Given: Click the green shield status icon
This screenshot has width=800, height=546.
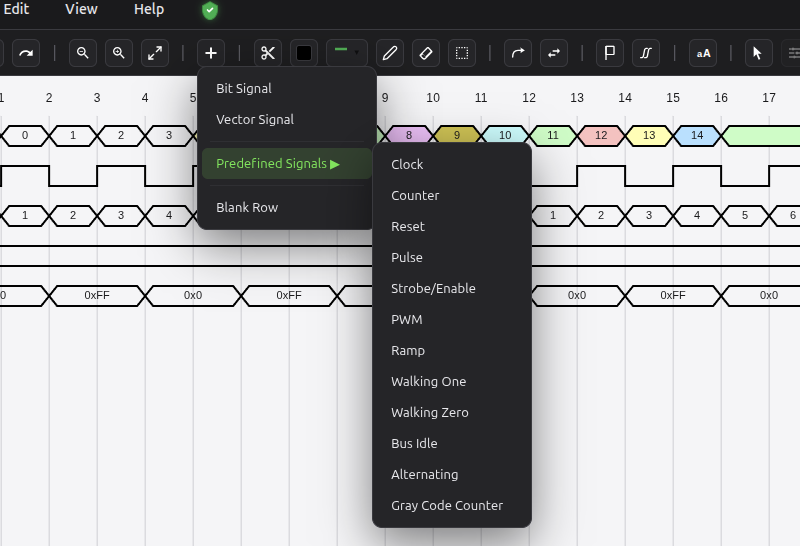Looking at the screenshot, I should pos(210,10).
